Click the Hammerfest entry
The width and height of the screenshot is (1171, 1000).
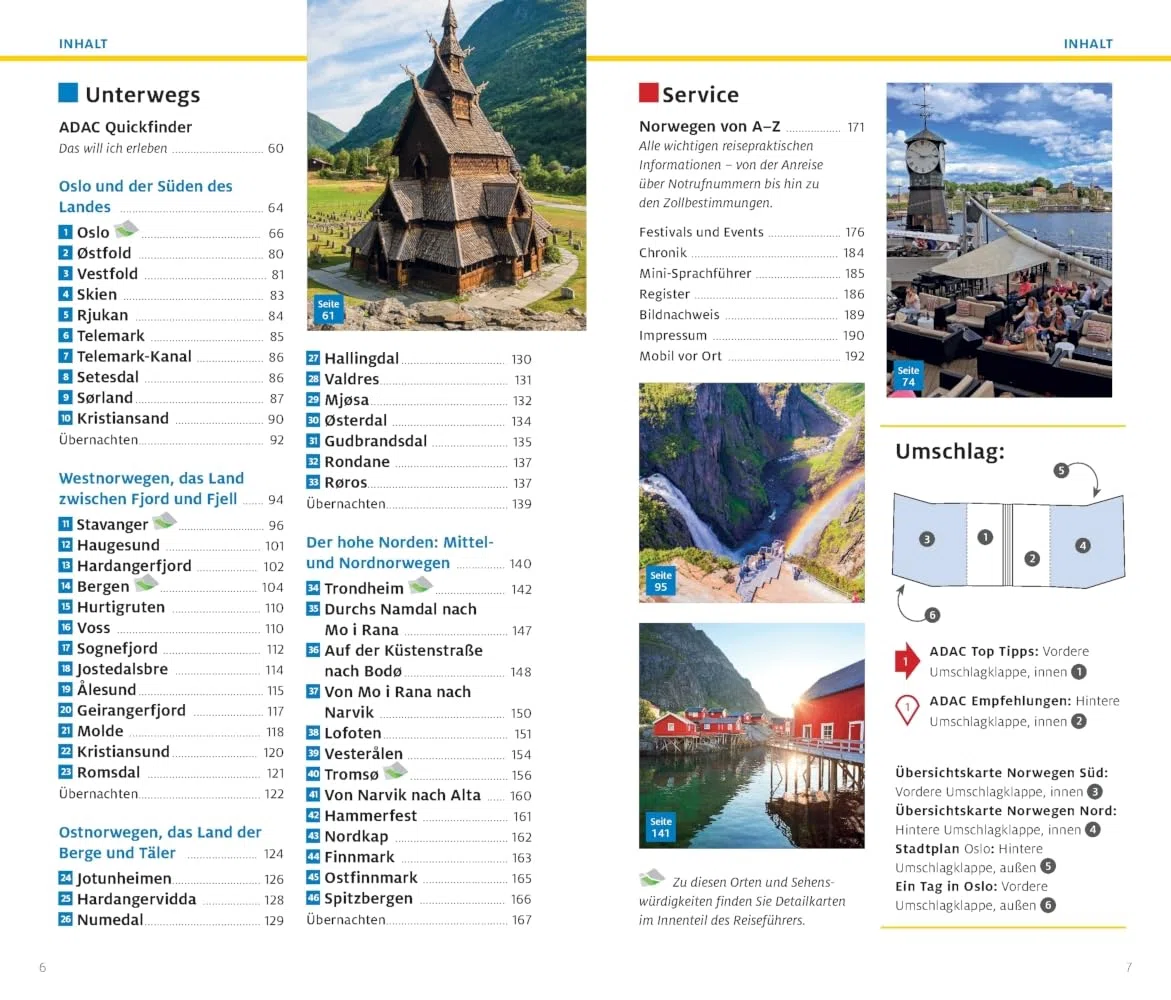419,816
